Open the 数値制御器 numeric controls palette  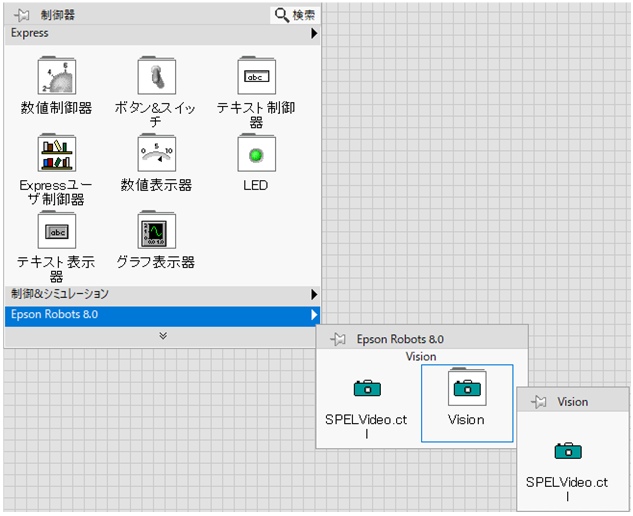56,76
